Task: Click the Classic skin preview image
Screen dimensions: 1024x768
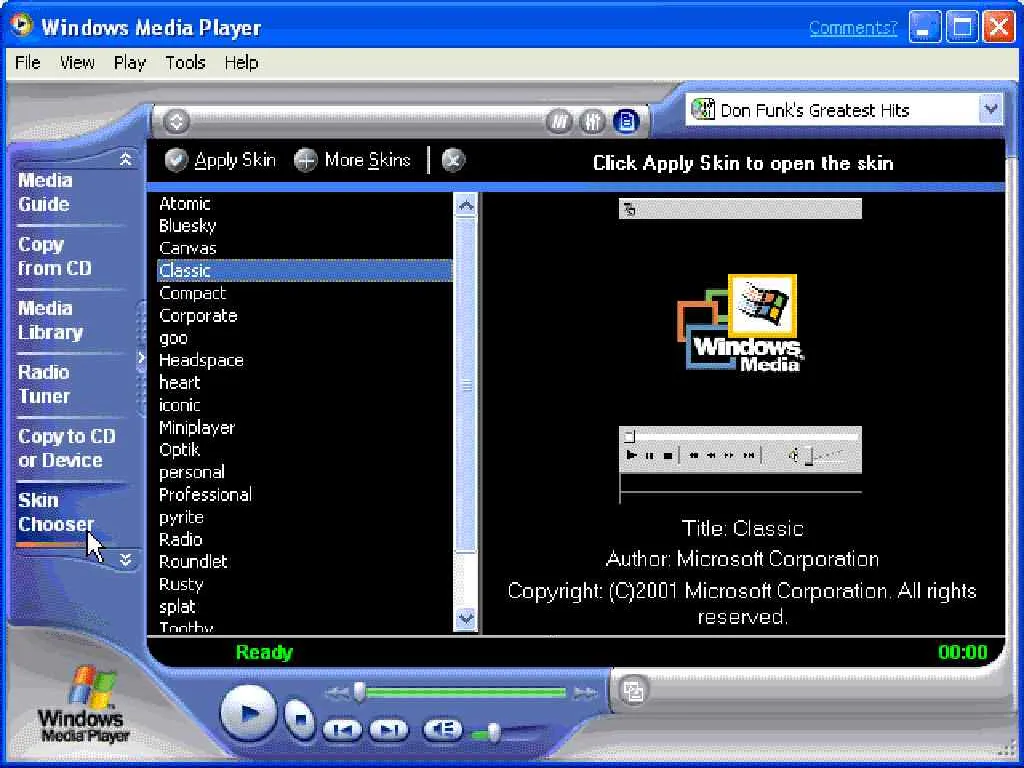Action: (740, 351)
